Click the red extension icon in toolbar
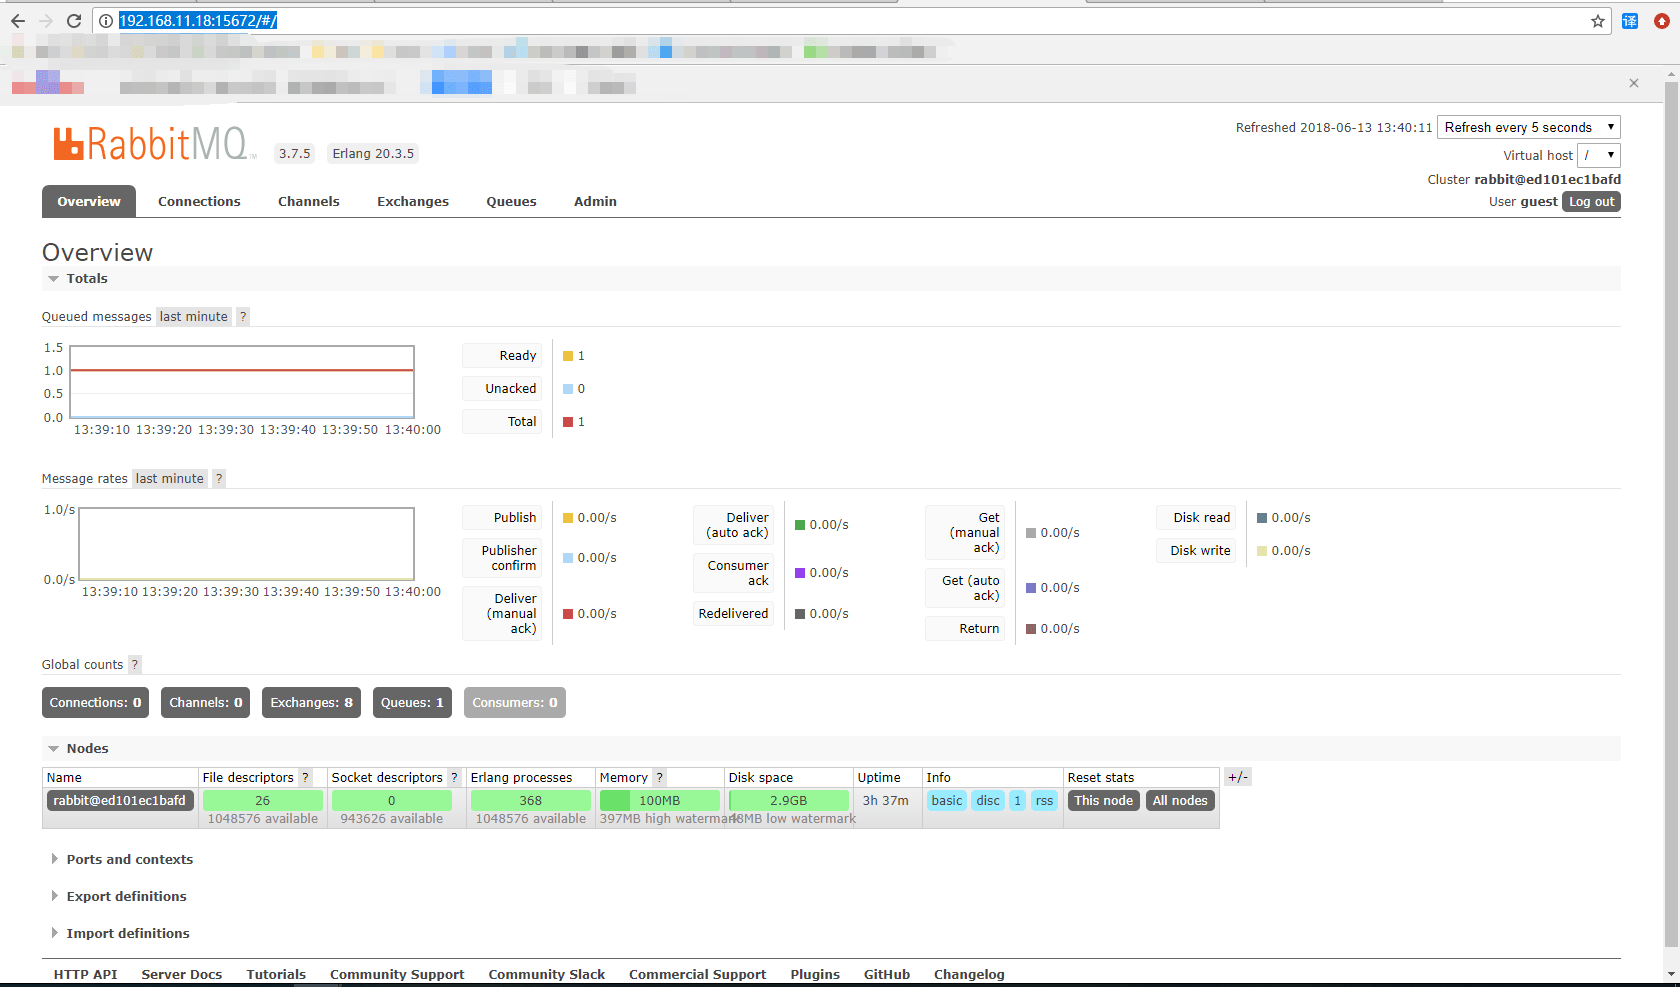Image resolution: width=1680 pixels, height=987 pixels. pyautogui.click(x=1662, y=21)
